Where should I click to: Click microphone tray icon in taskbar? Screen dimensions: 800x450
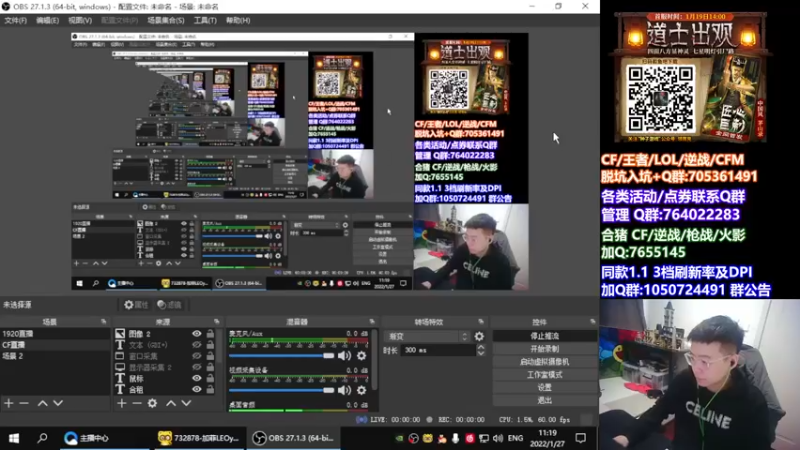click(456, 438)
